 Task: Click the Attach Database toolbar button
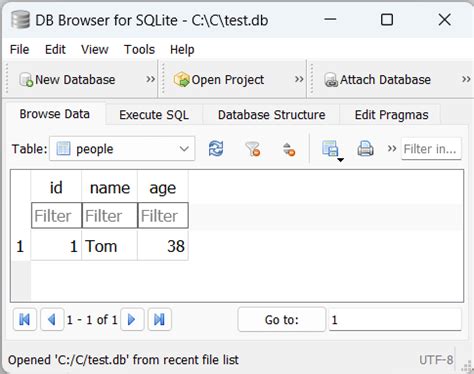pyautogui.click(x=377, y=80)
